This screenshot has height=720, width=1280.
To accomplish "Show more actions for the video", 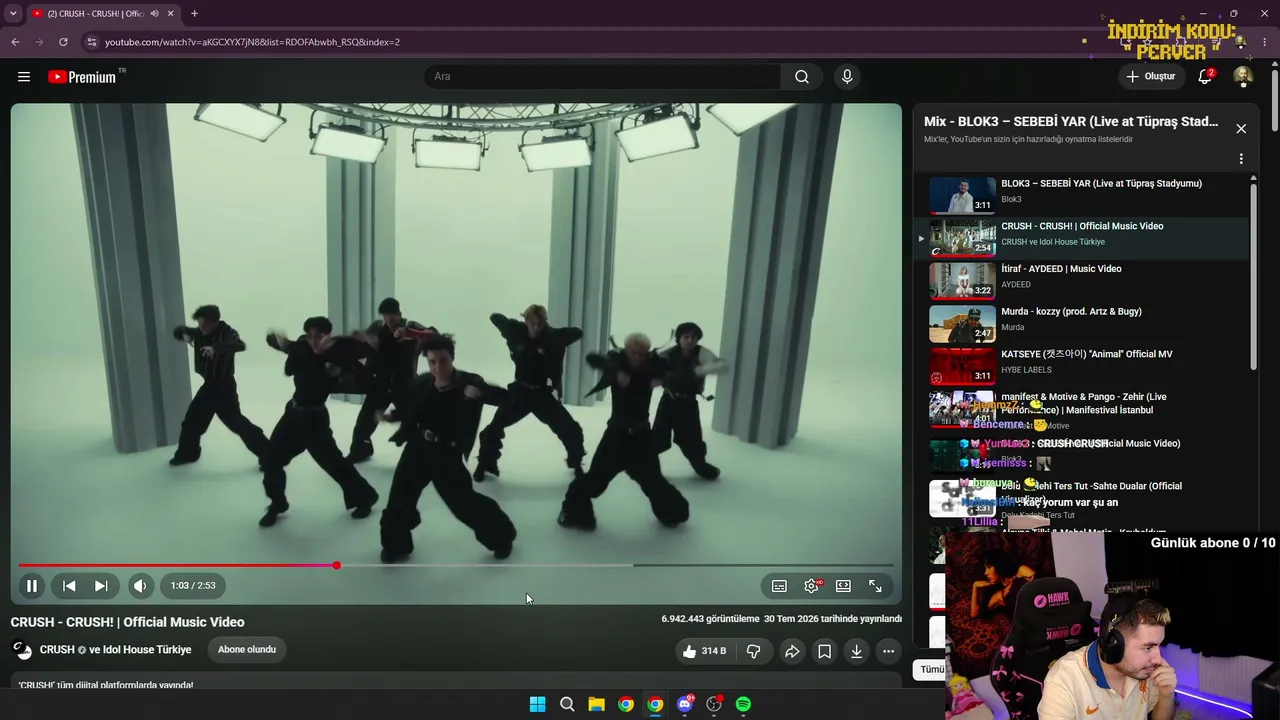I will pyautogui.click(x=888, y=651).
